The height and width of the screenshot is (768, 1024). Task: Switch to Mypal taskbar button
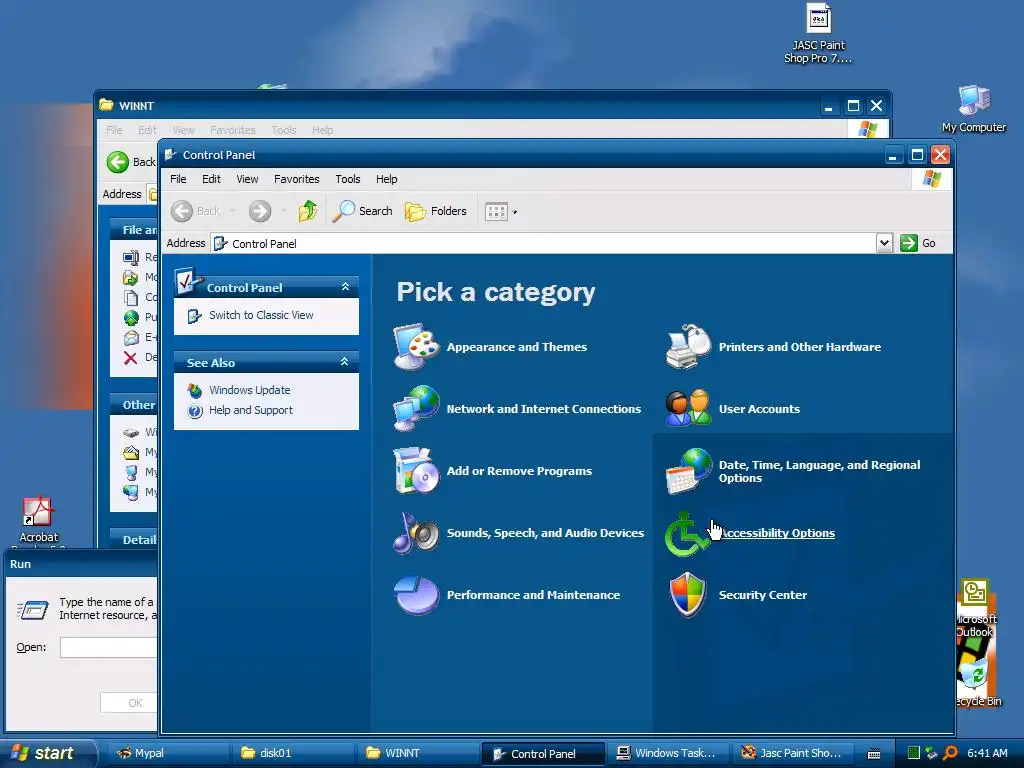click(x=167, y=753)
